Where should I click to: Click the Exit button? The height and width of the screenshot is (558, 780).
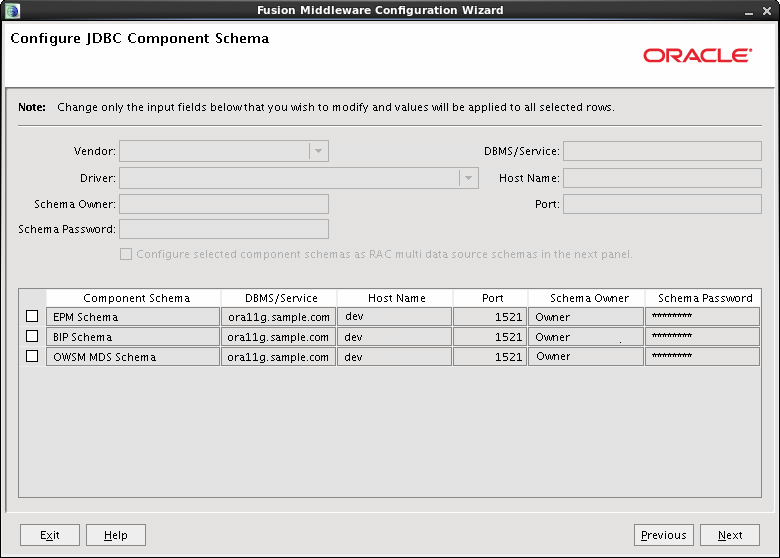pyautogui.click(x=50, y=535)
